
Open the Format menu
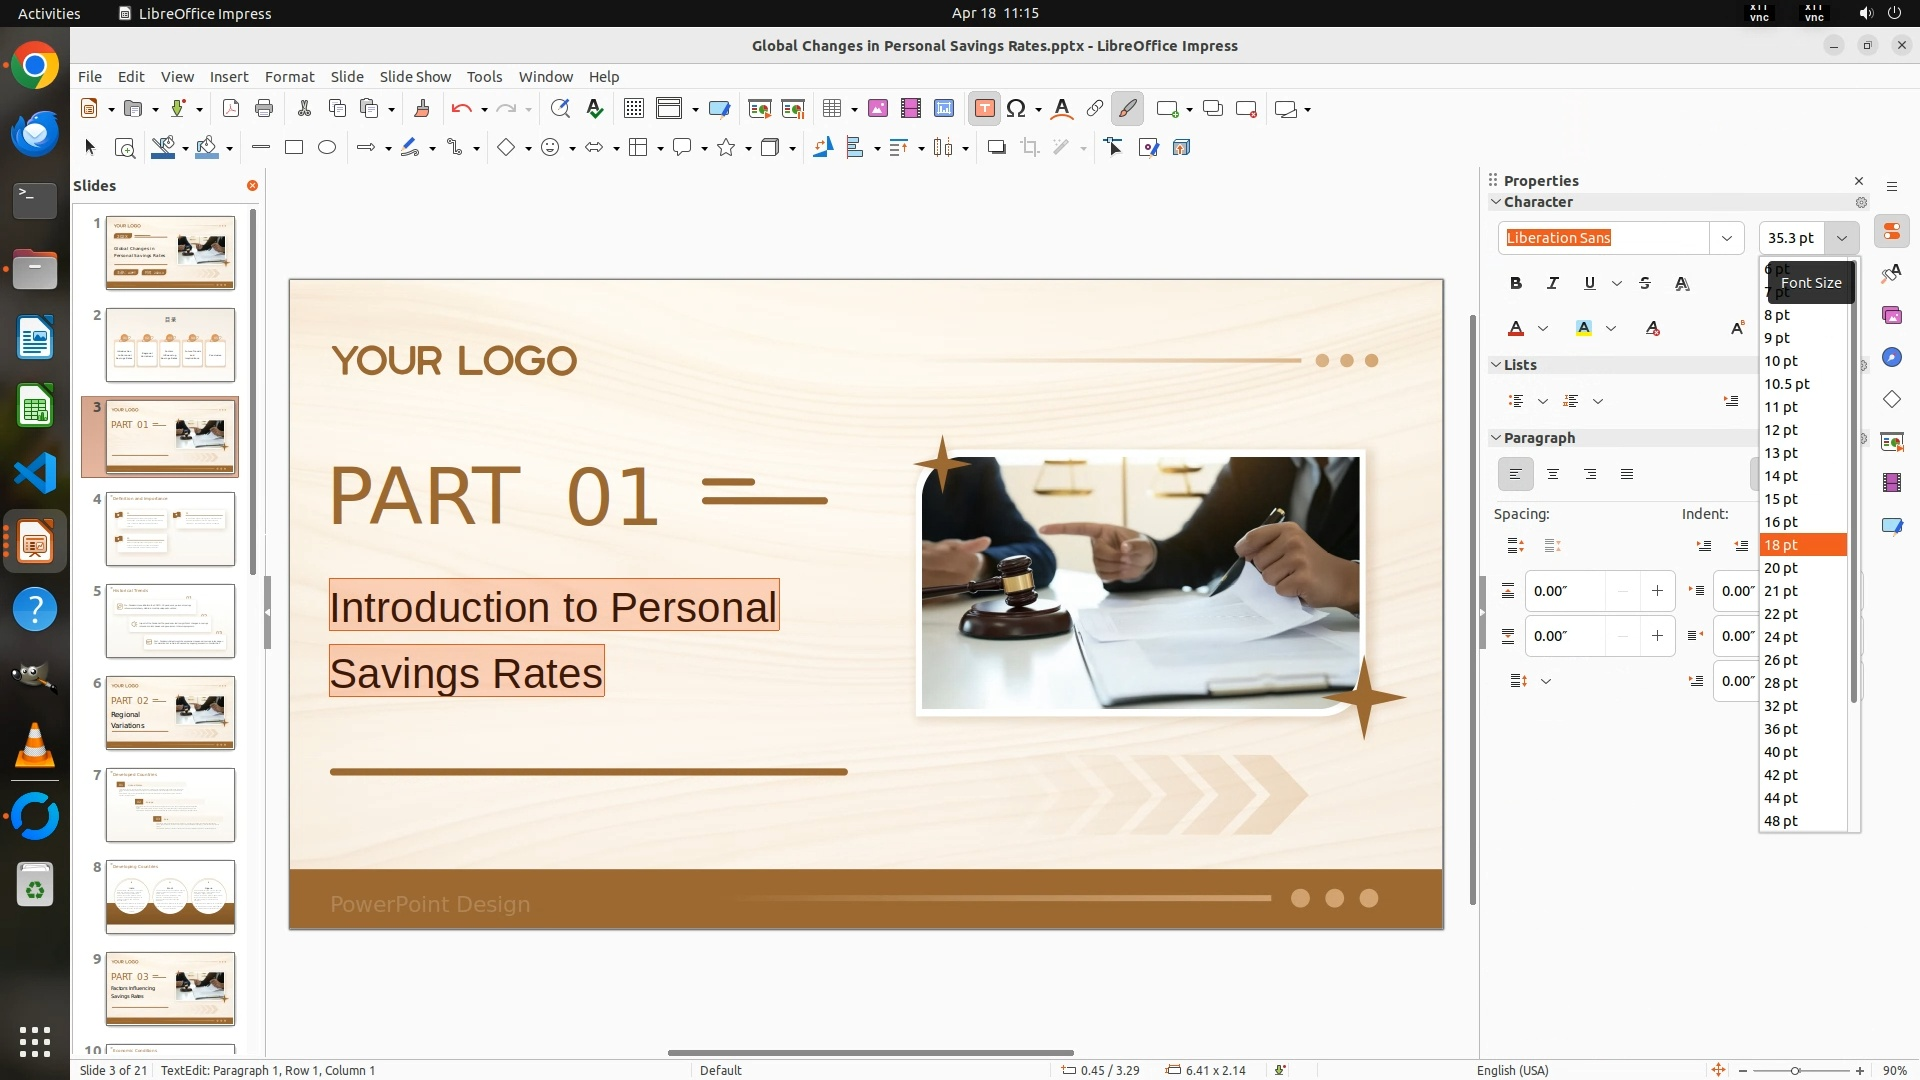(x=289, y=77)
